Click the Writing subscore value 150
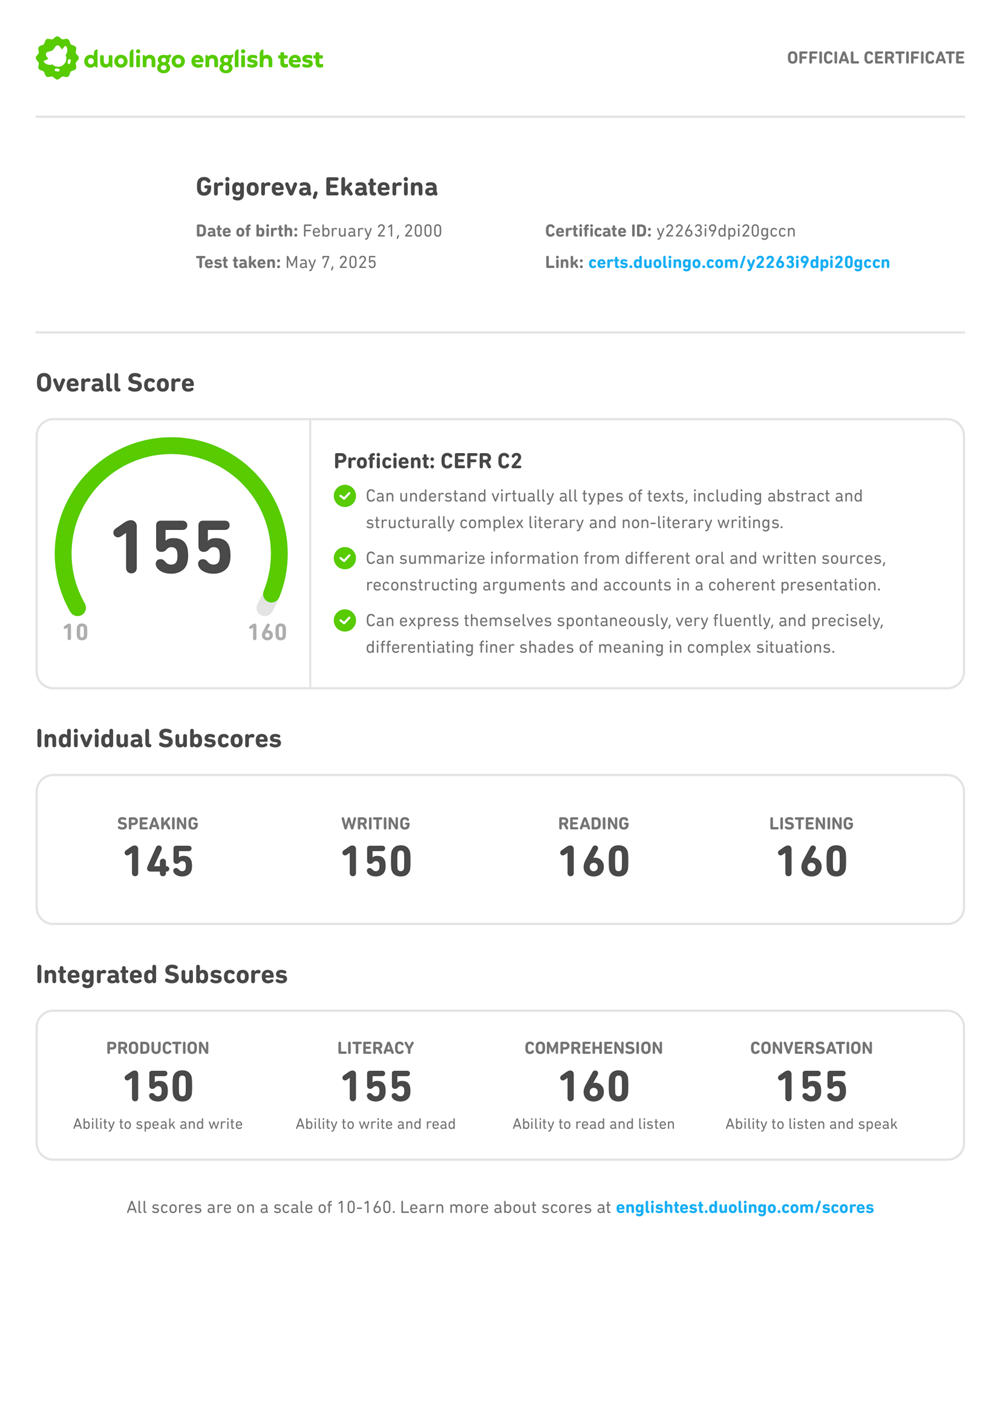This screenshot has width=1000, height=1415. pyautogui.click(x=376, y=862)
